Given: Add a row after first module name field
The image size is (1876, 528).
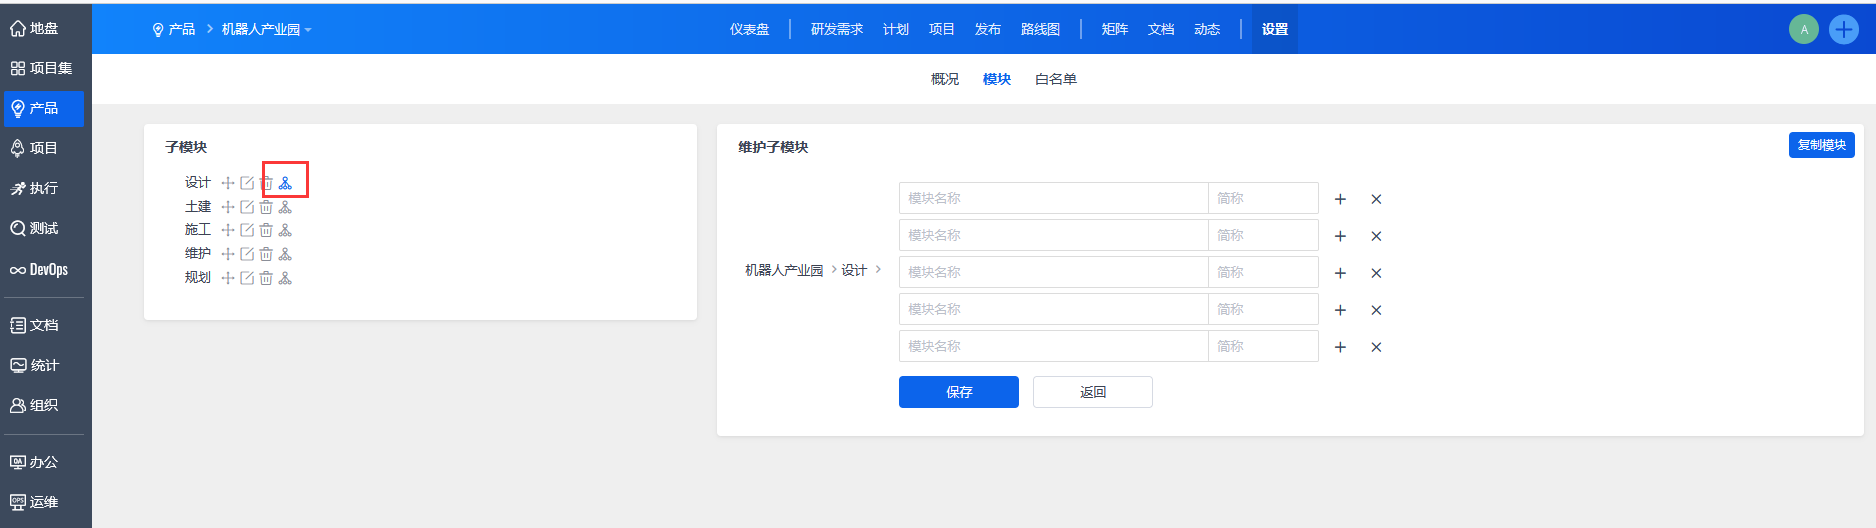Looking at the screenshot, I should click(1340, 199).
